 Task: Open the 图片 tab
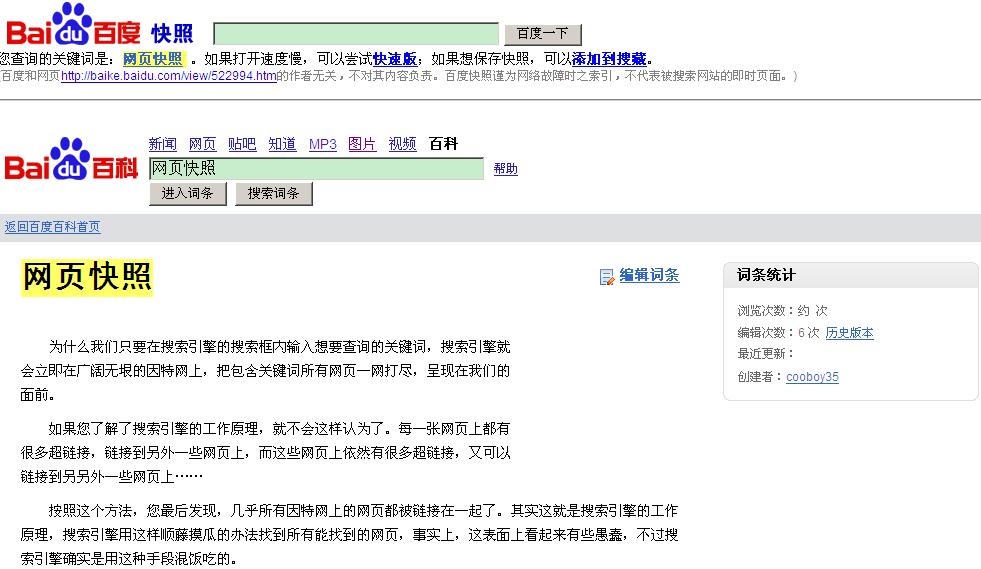pos(362,144)
